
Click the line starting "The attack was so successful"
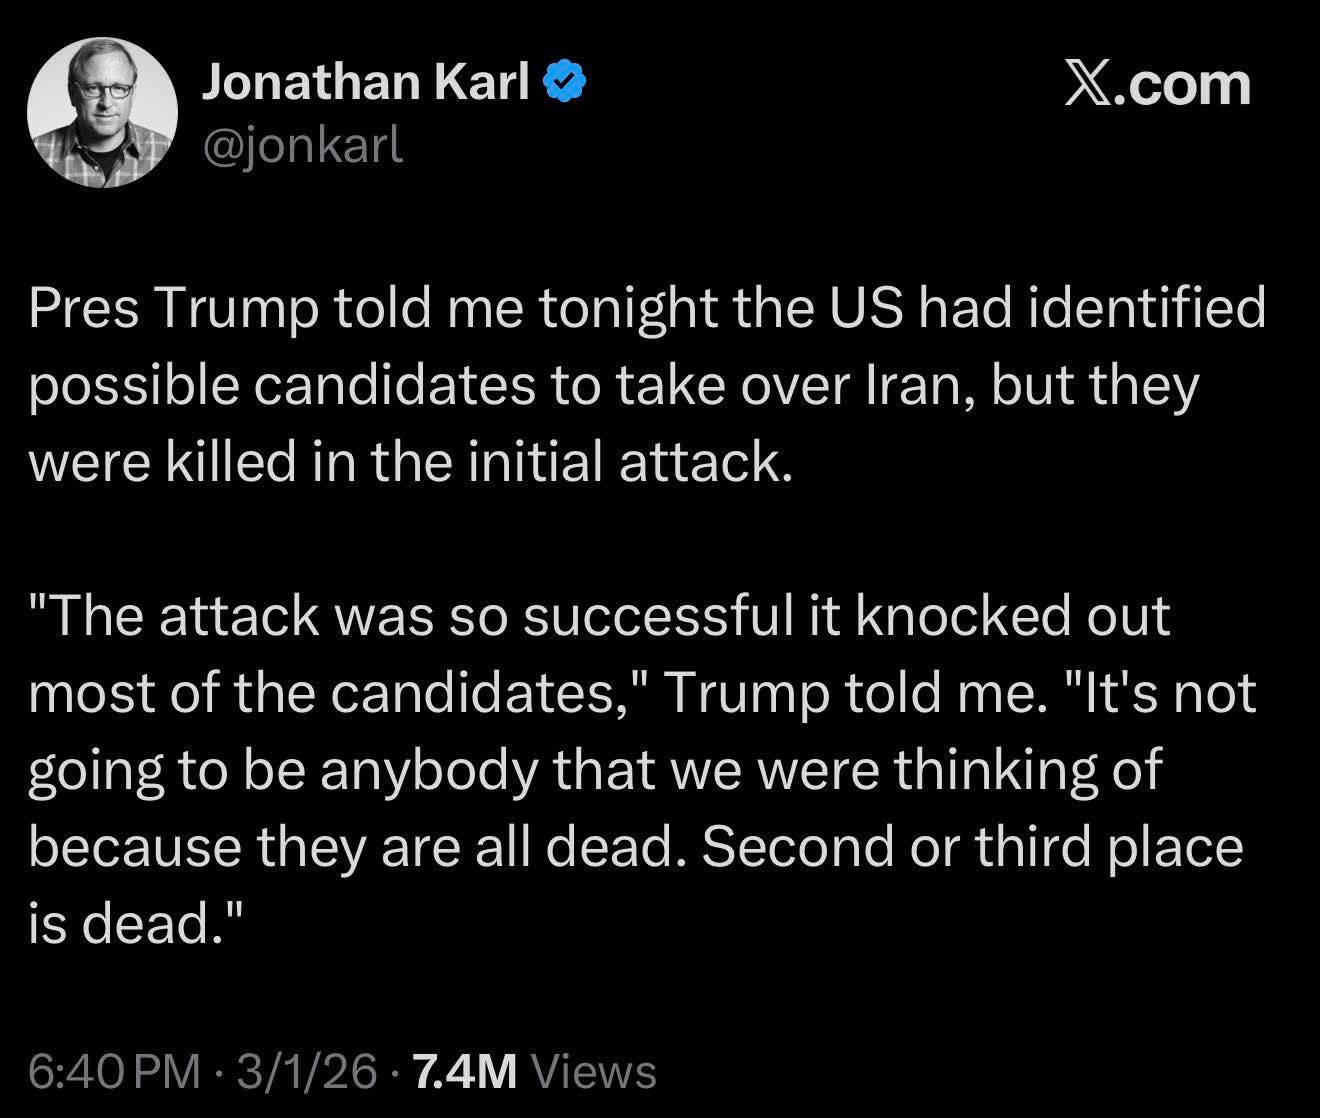pos(599,616)
